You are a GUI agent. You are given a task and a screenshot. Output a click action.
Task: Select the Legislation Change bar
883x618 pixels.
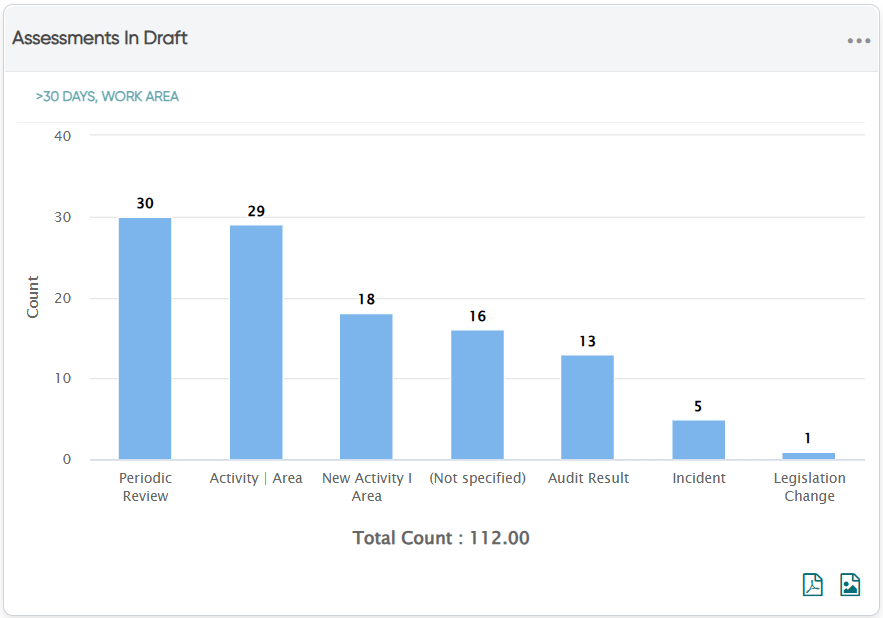[809, 456]
